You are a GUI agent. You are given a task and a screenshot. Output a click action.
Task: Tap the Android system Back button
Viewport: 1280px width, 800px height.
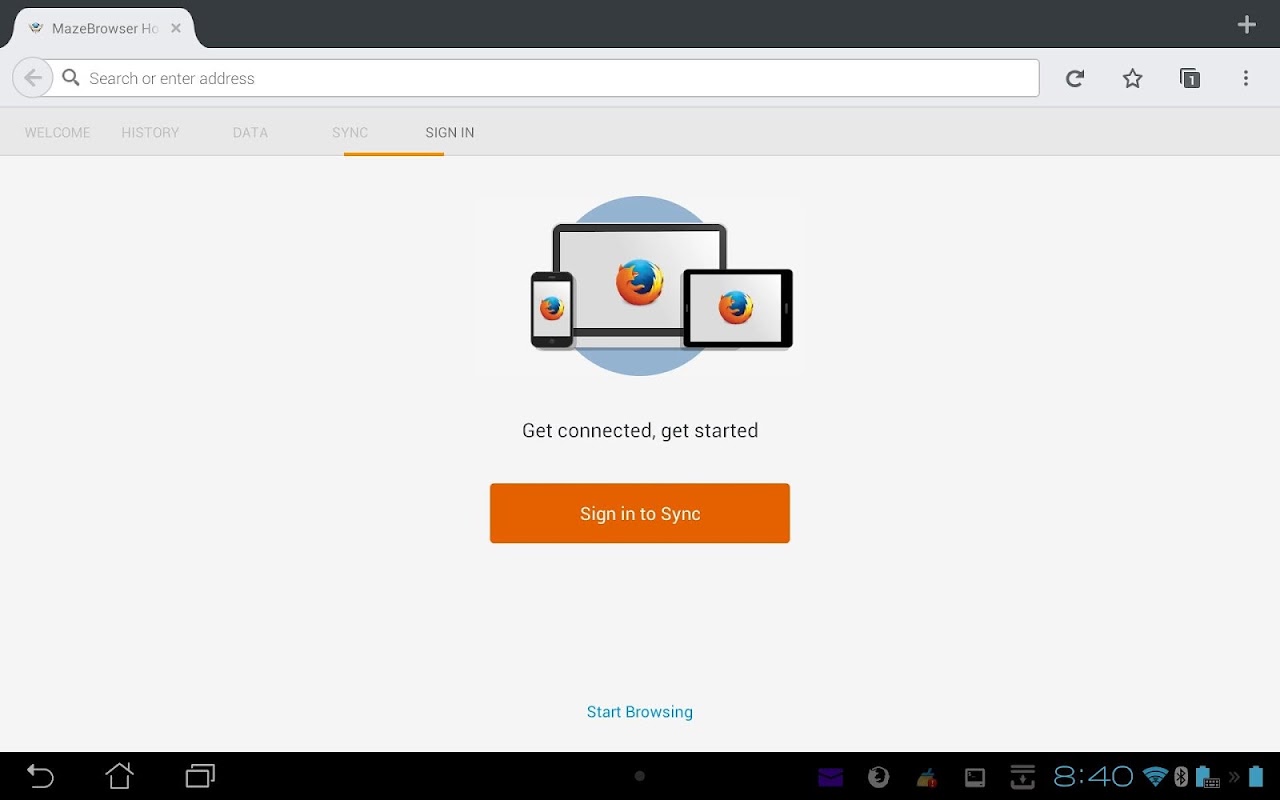pyautogui.click(x=40, y=775)
